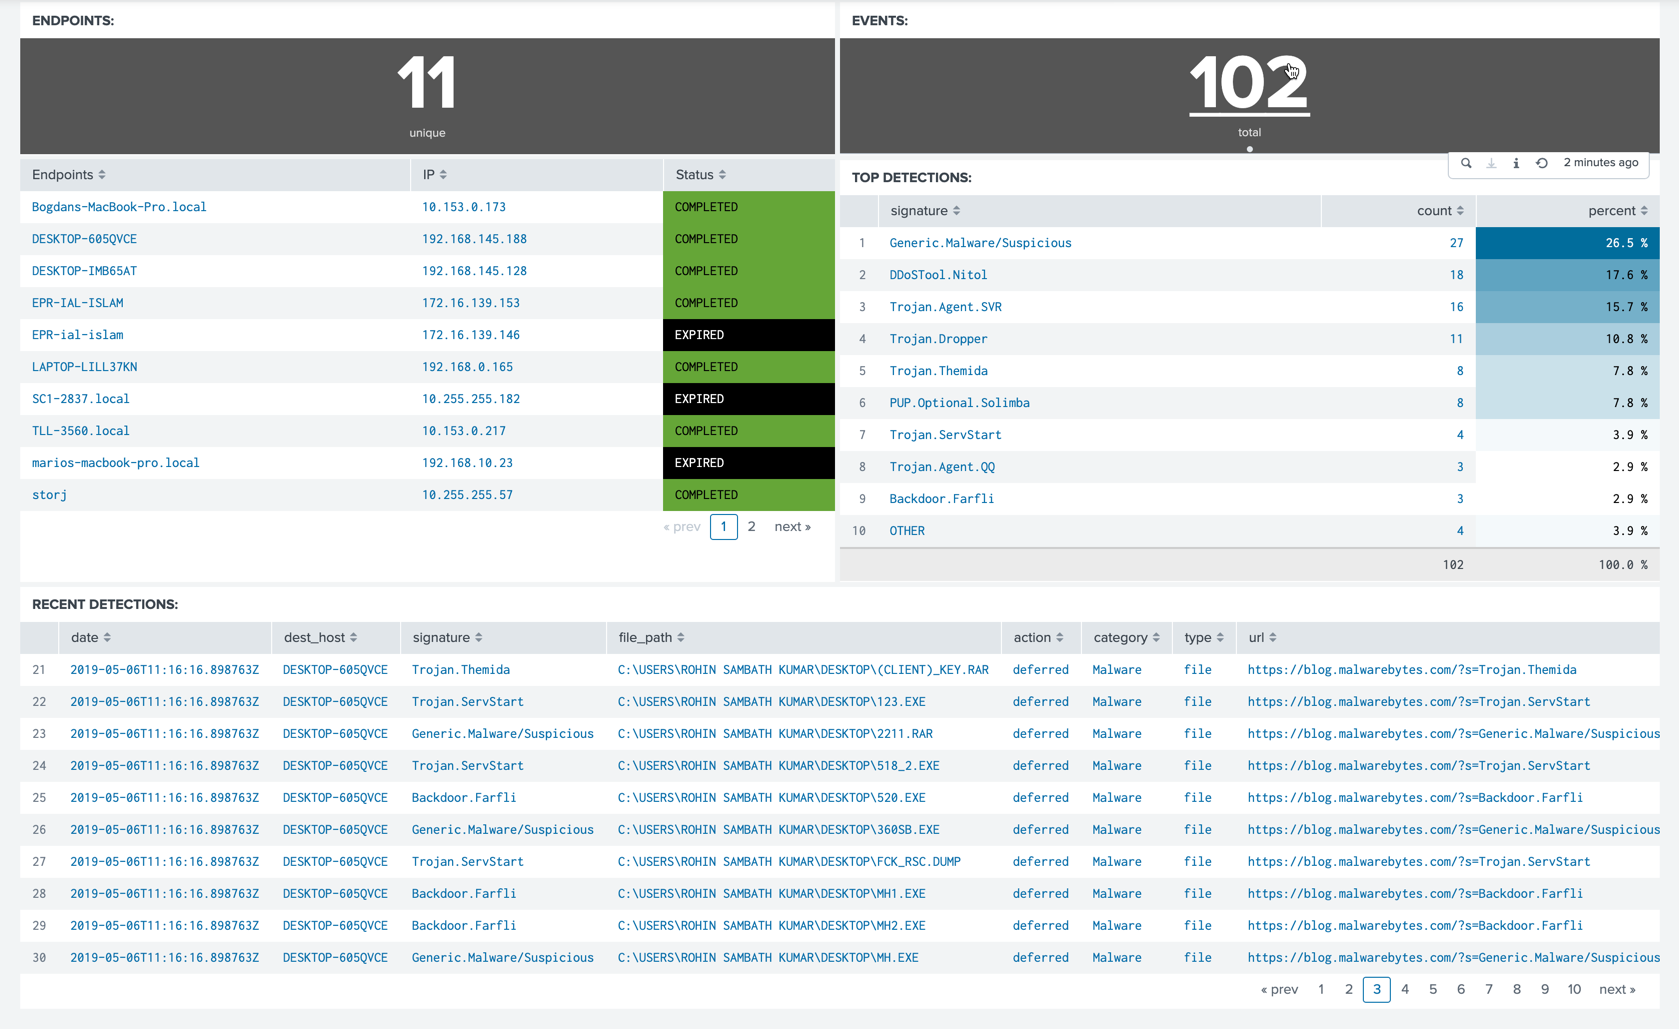Click the 17.6 % percent bar cell
This screenshot has height=1029, width=1679.
(x=1567, y=275)
